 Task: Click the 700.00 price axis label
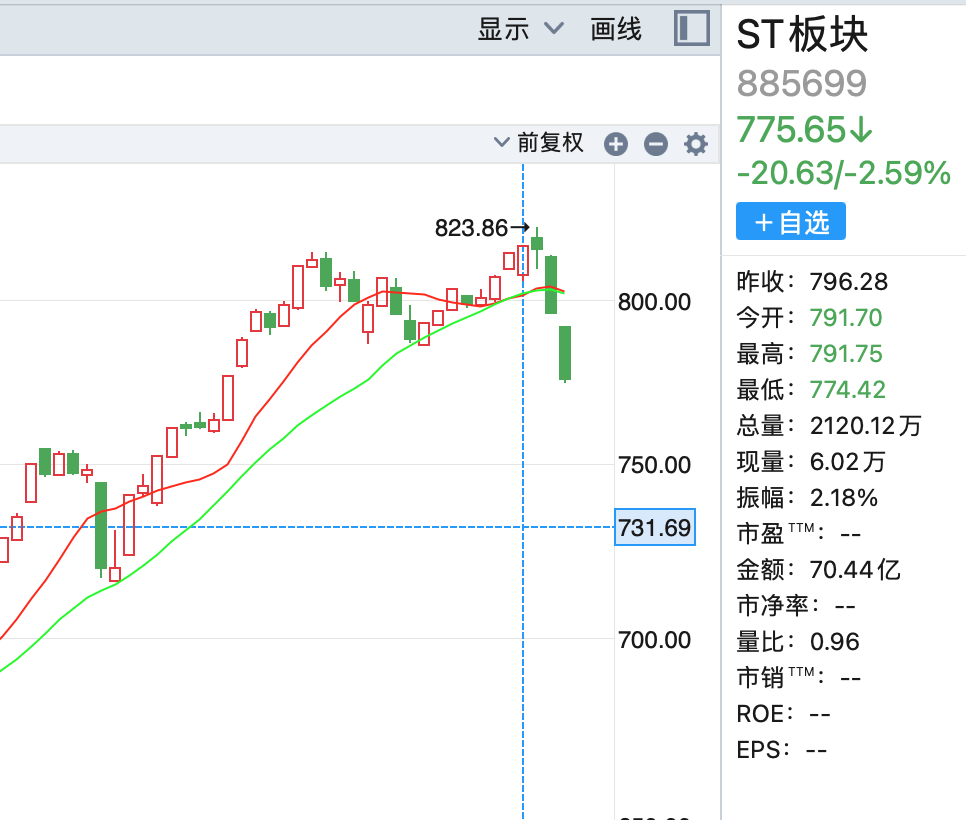click(x=655, y=638)
